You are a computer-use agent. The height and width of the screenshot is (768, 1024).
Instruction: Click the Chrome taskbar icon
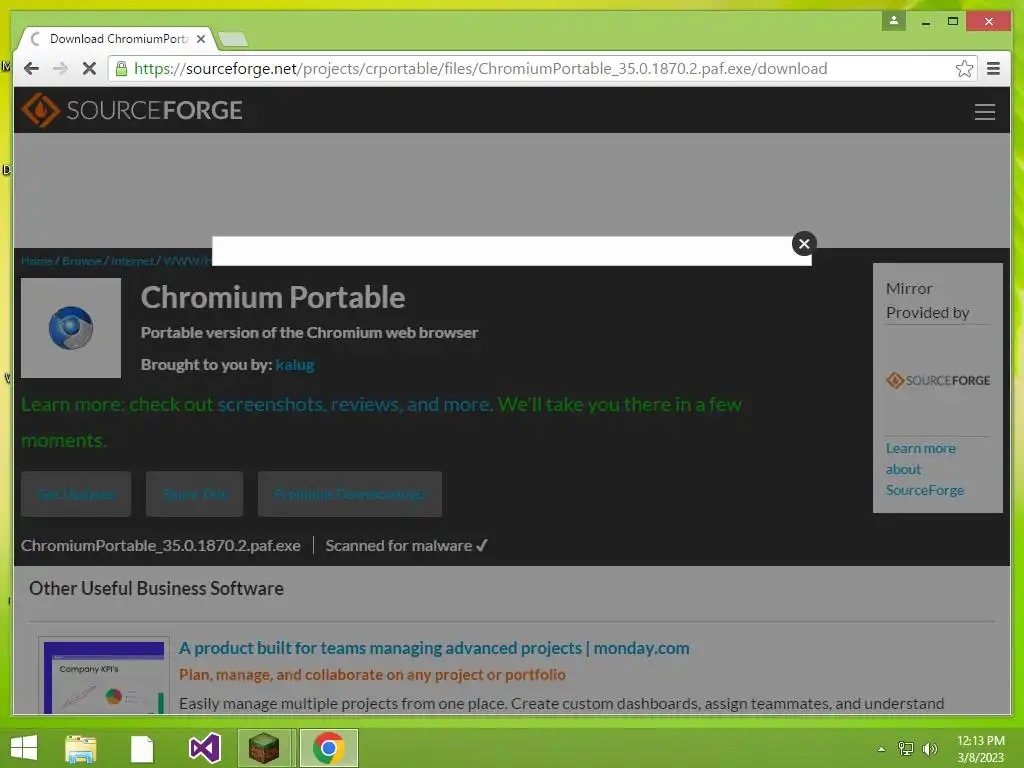pyautogui.click(x=328, y=748)
